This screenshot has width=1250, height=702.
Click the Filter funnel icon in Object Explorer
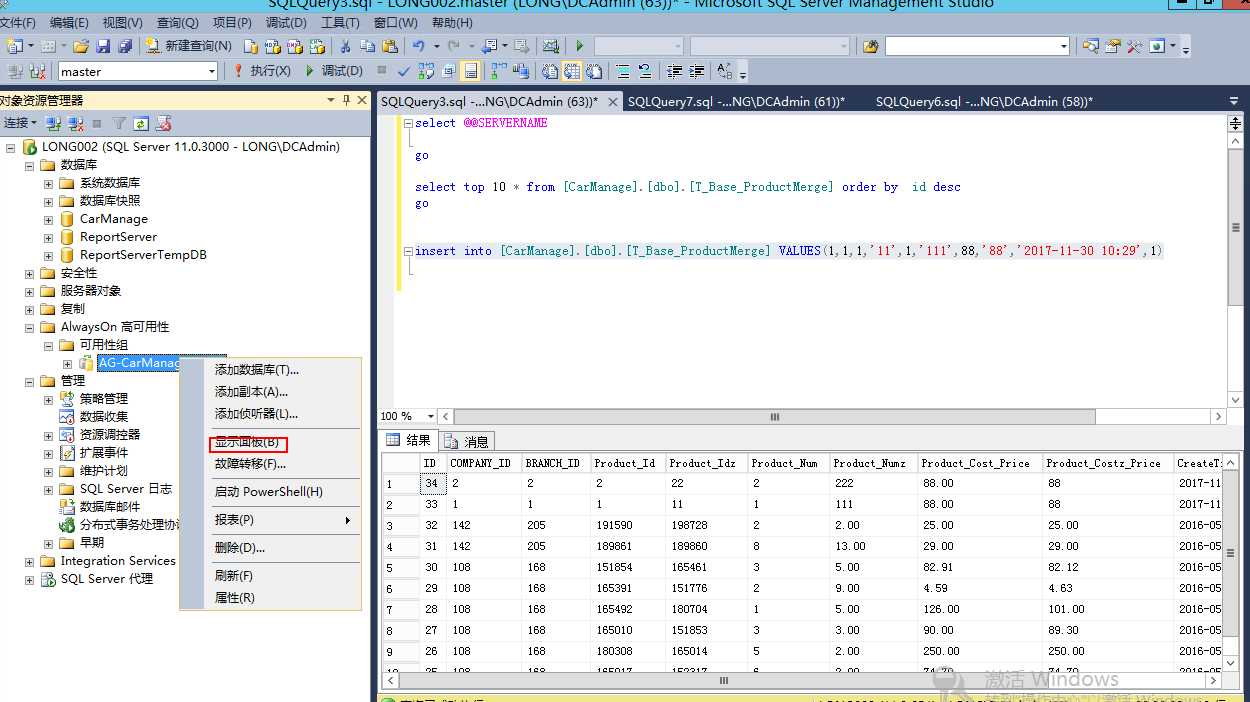point(119,123)
